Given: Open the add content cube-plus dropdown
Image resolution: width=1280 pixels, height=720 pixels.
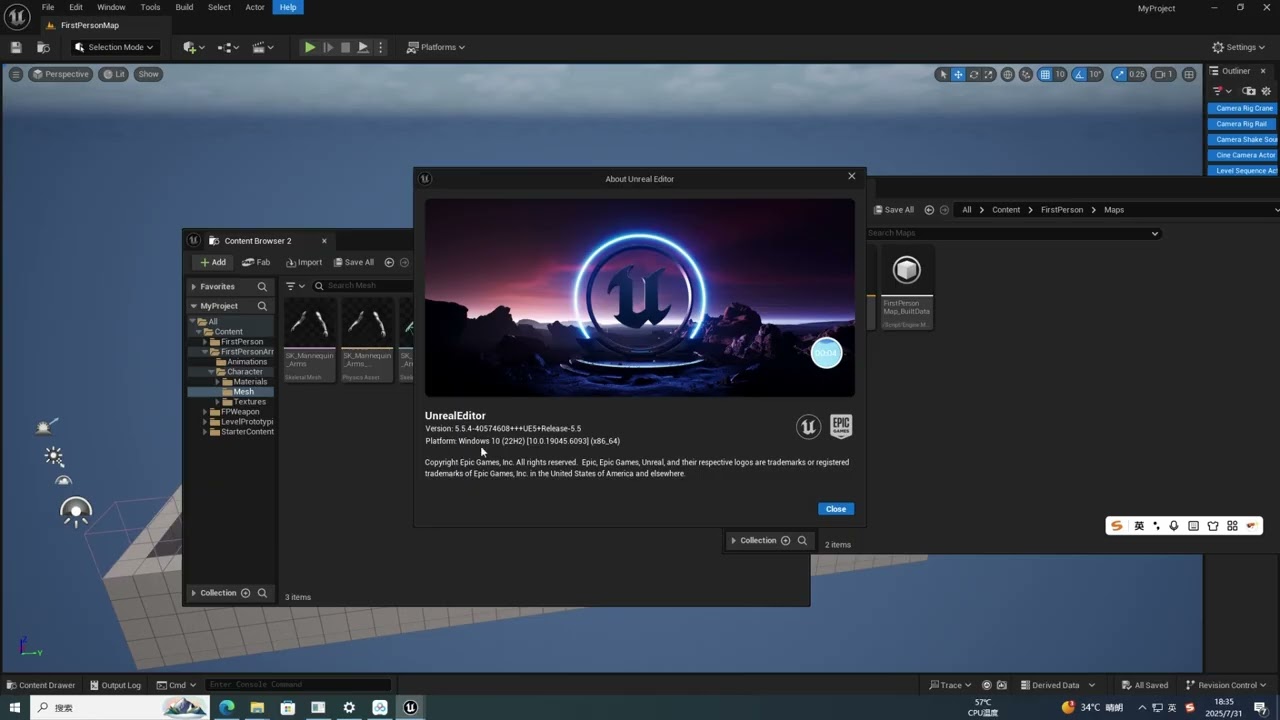Looking at the screenshot, I should click(x=193, y=47).
